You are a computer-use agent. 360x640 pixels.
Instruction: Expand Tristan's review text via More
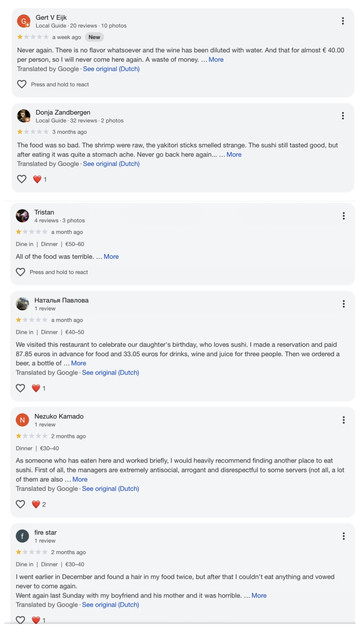click(111, 257)
